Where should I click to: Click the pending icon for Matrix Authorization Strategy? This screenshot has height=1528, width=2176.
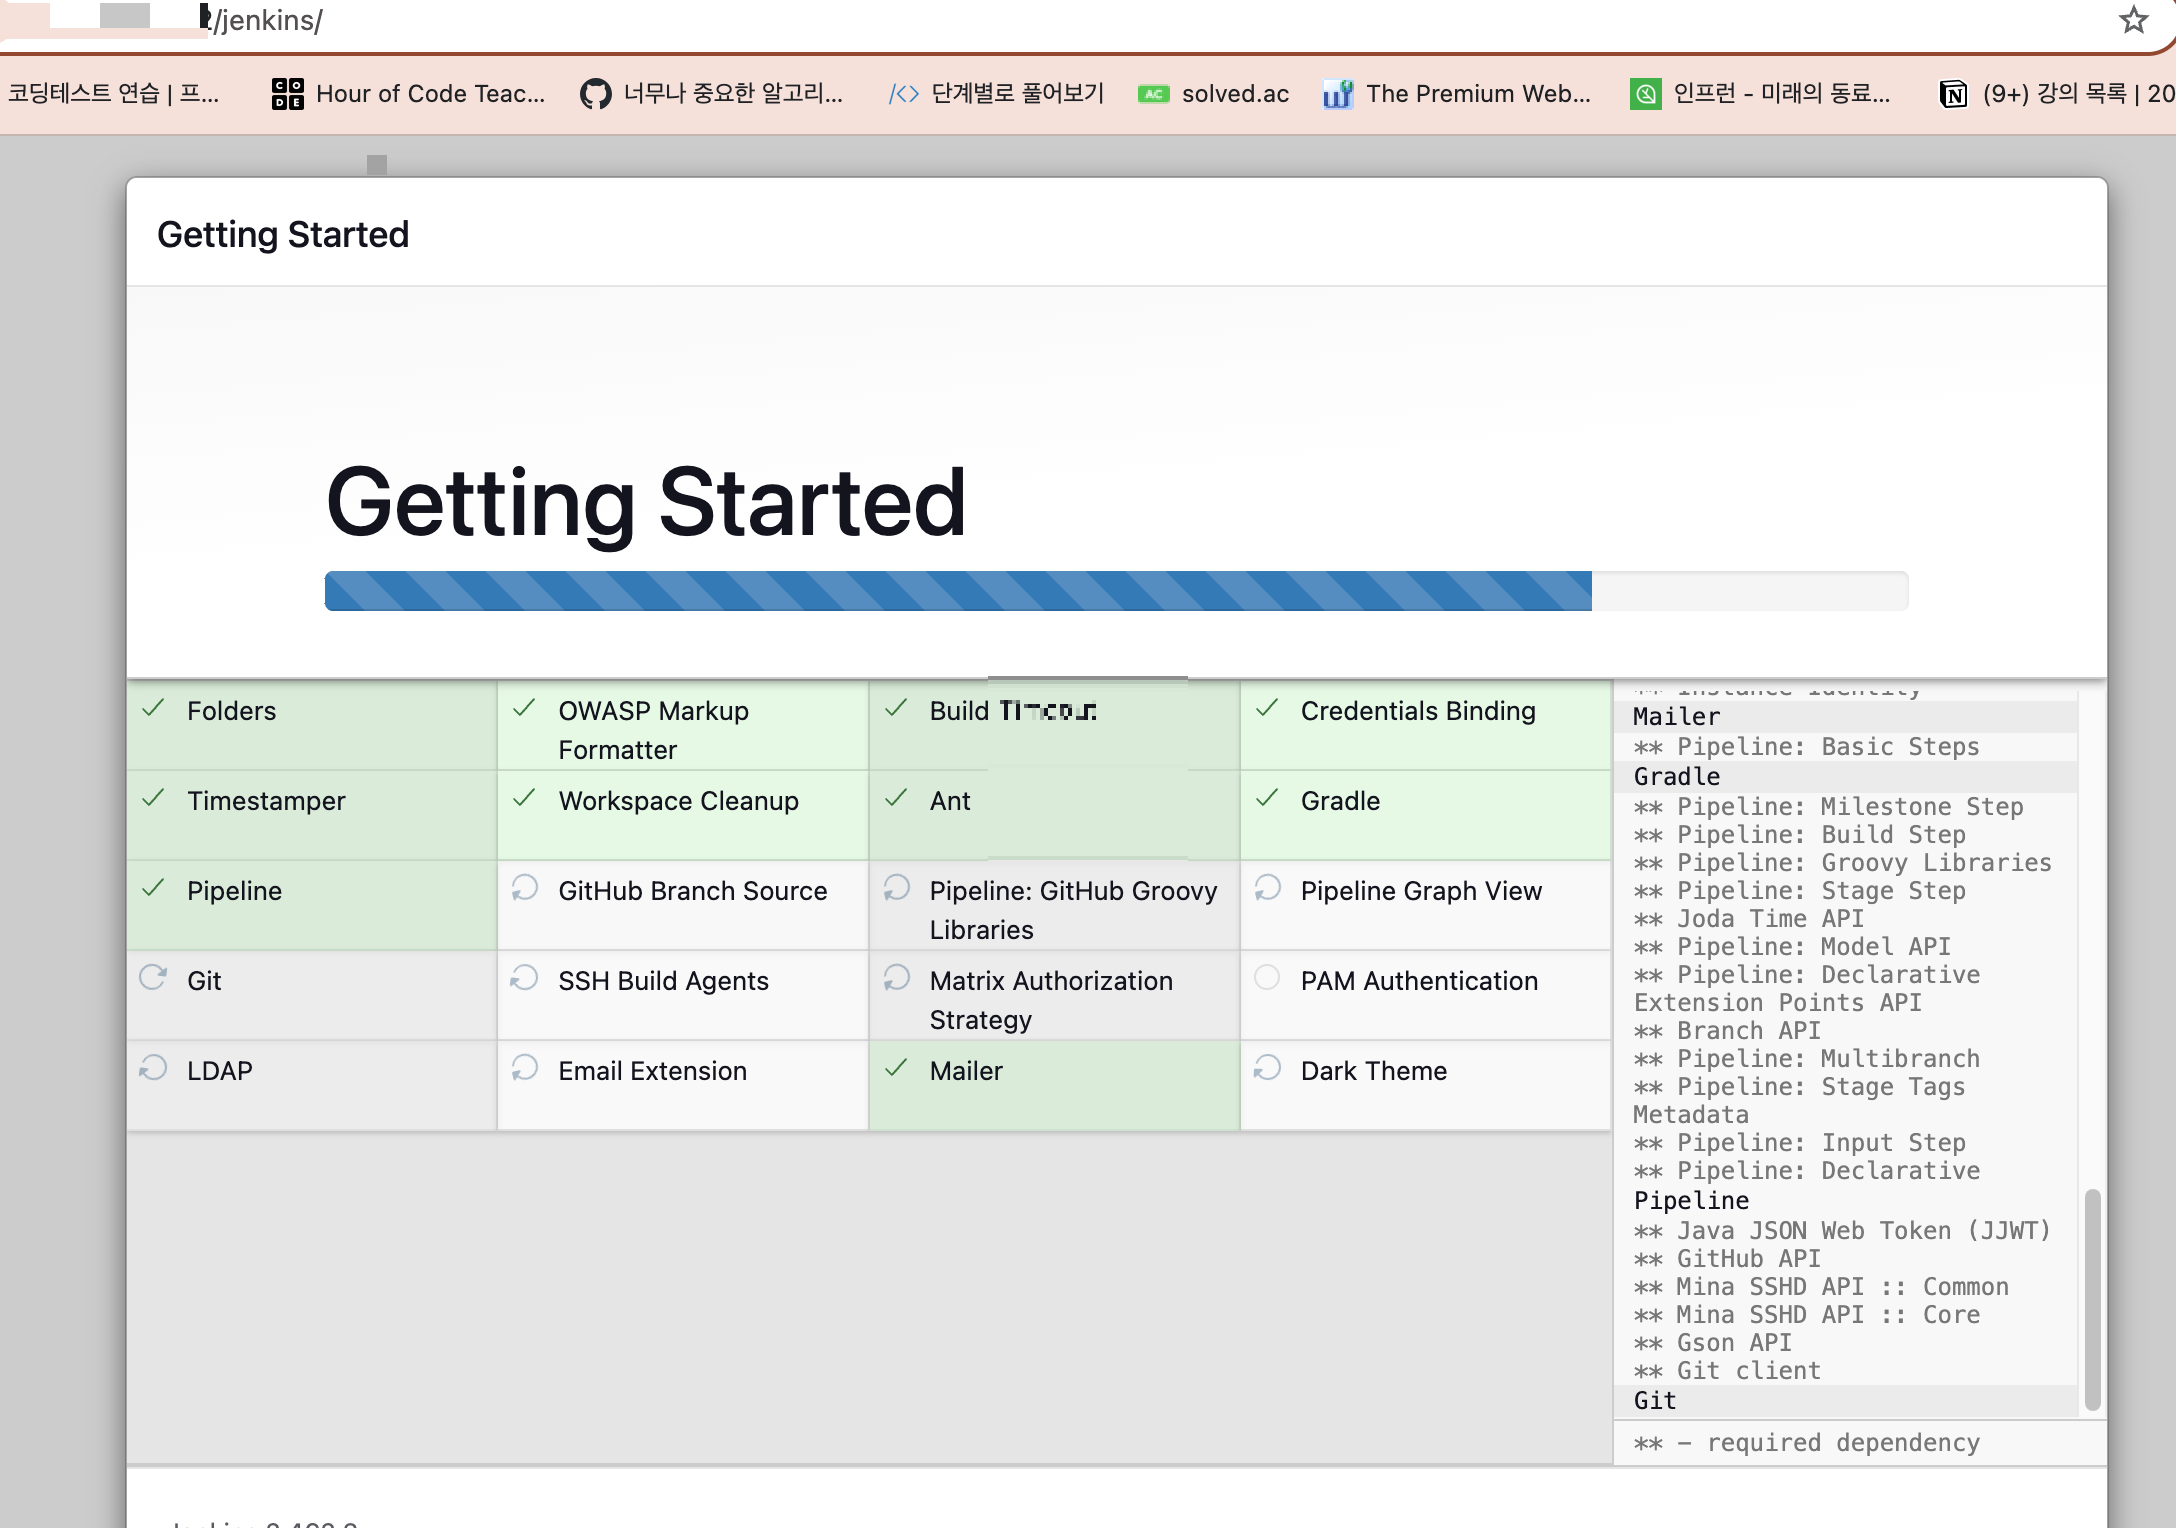[x=896, y=977]
